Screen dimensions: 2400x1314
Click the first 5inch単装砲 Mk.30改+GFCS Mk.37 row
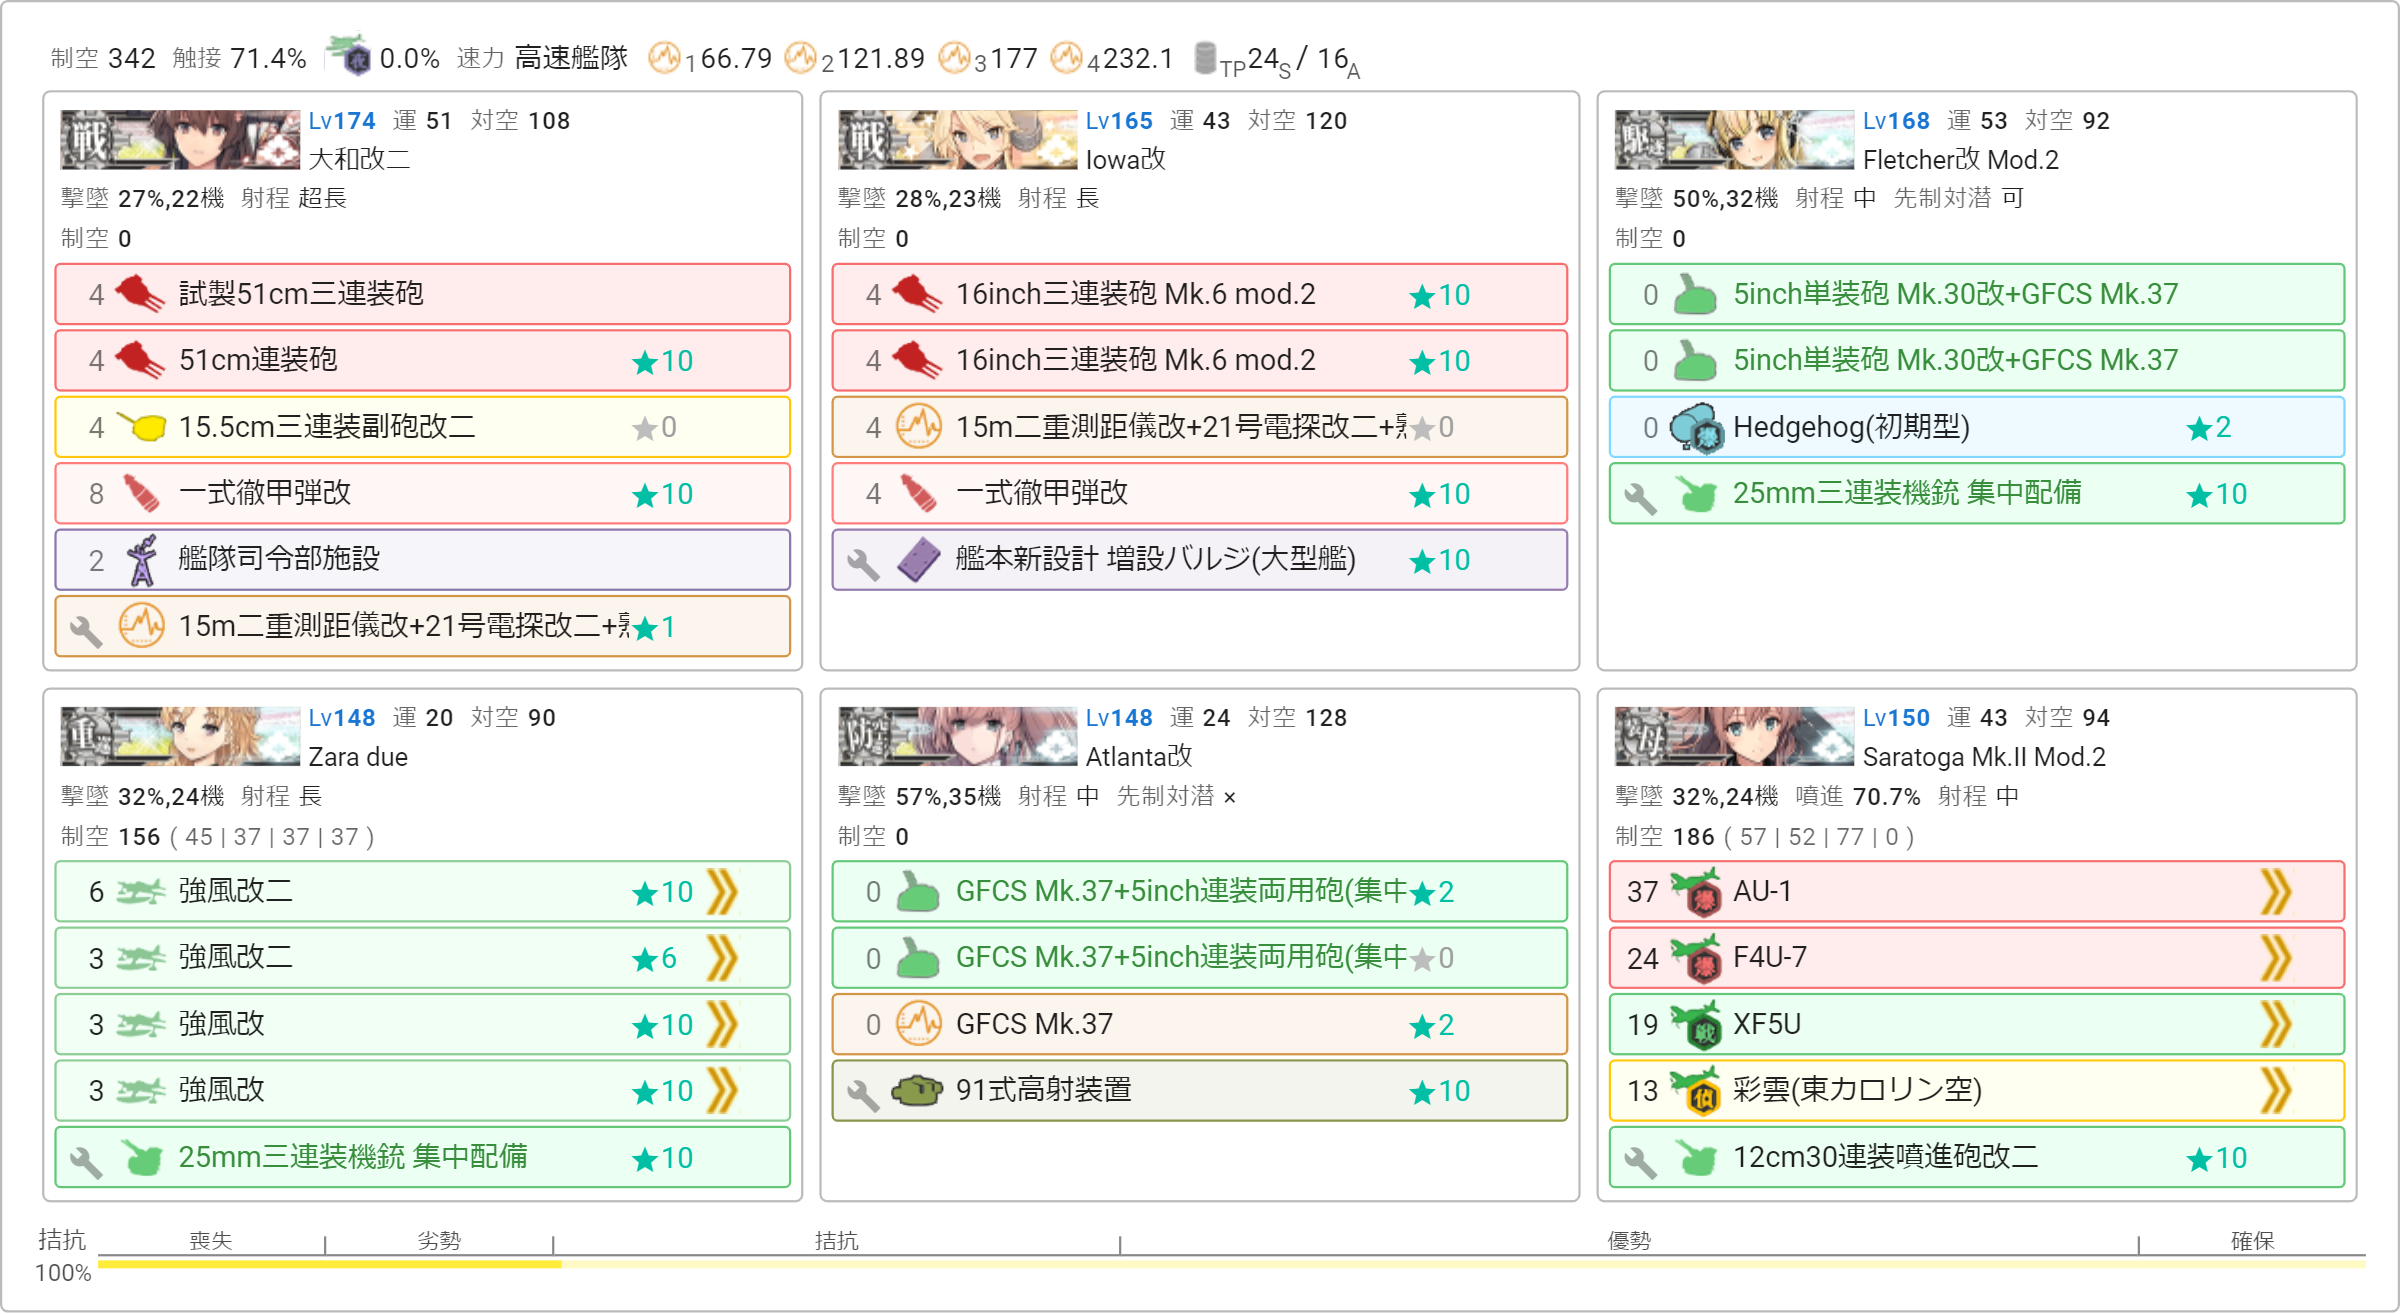pyautogui.click(x=1976, y=294)
